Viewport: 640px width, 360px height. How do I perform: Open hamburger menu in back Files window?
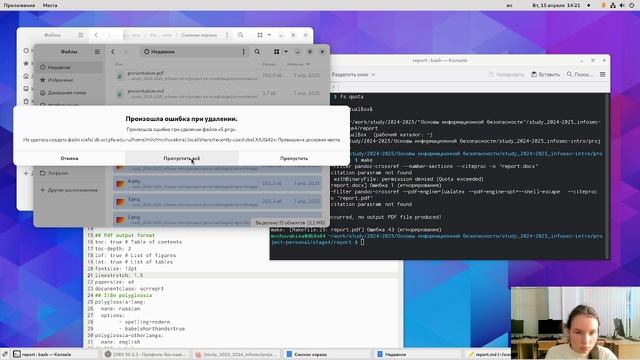(81, 35)
